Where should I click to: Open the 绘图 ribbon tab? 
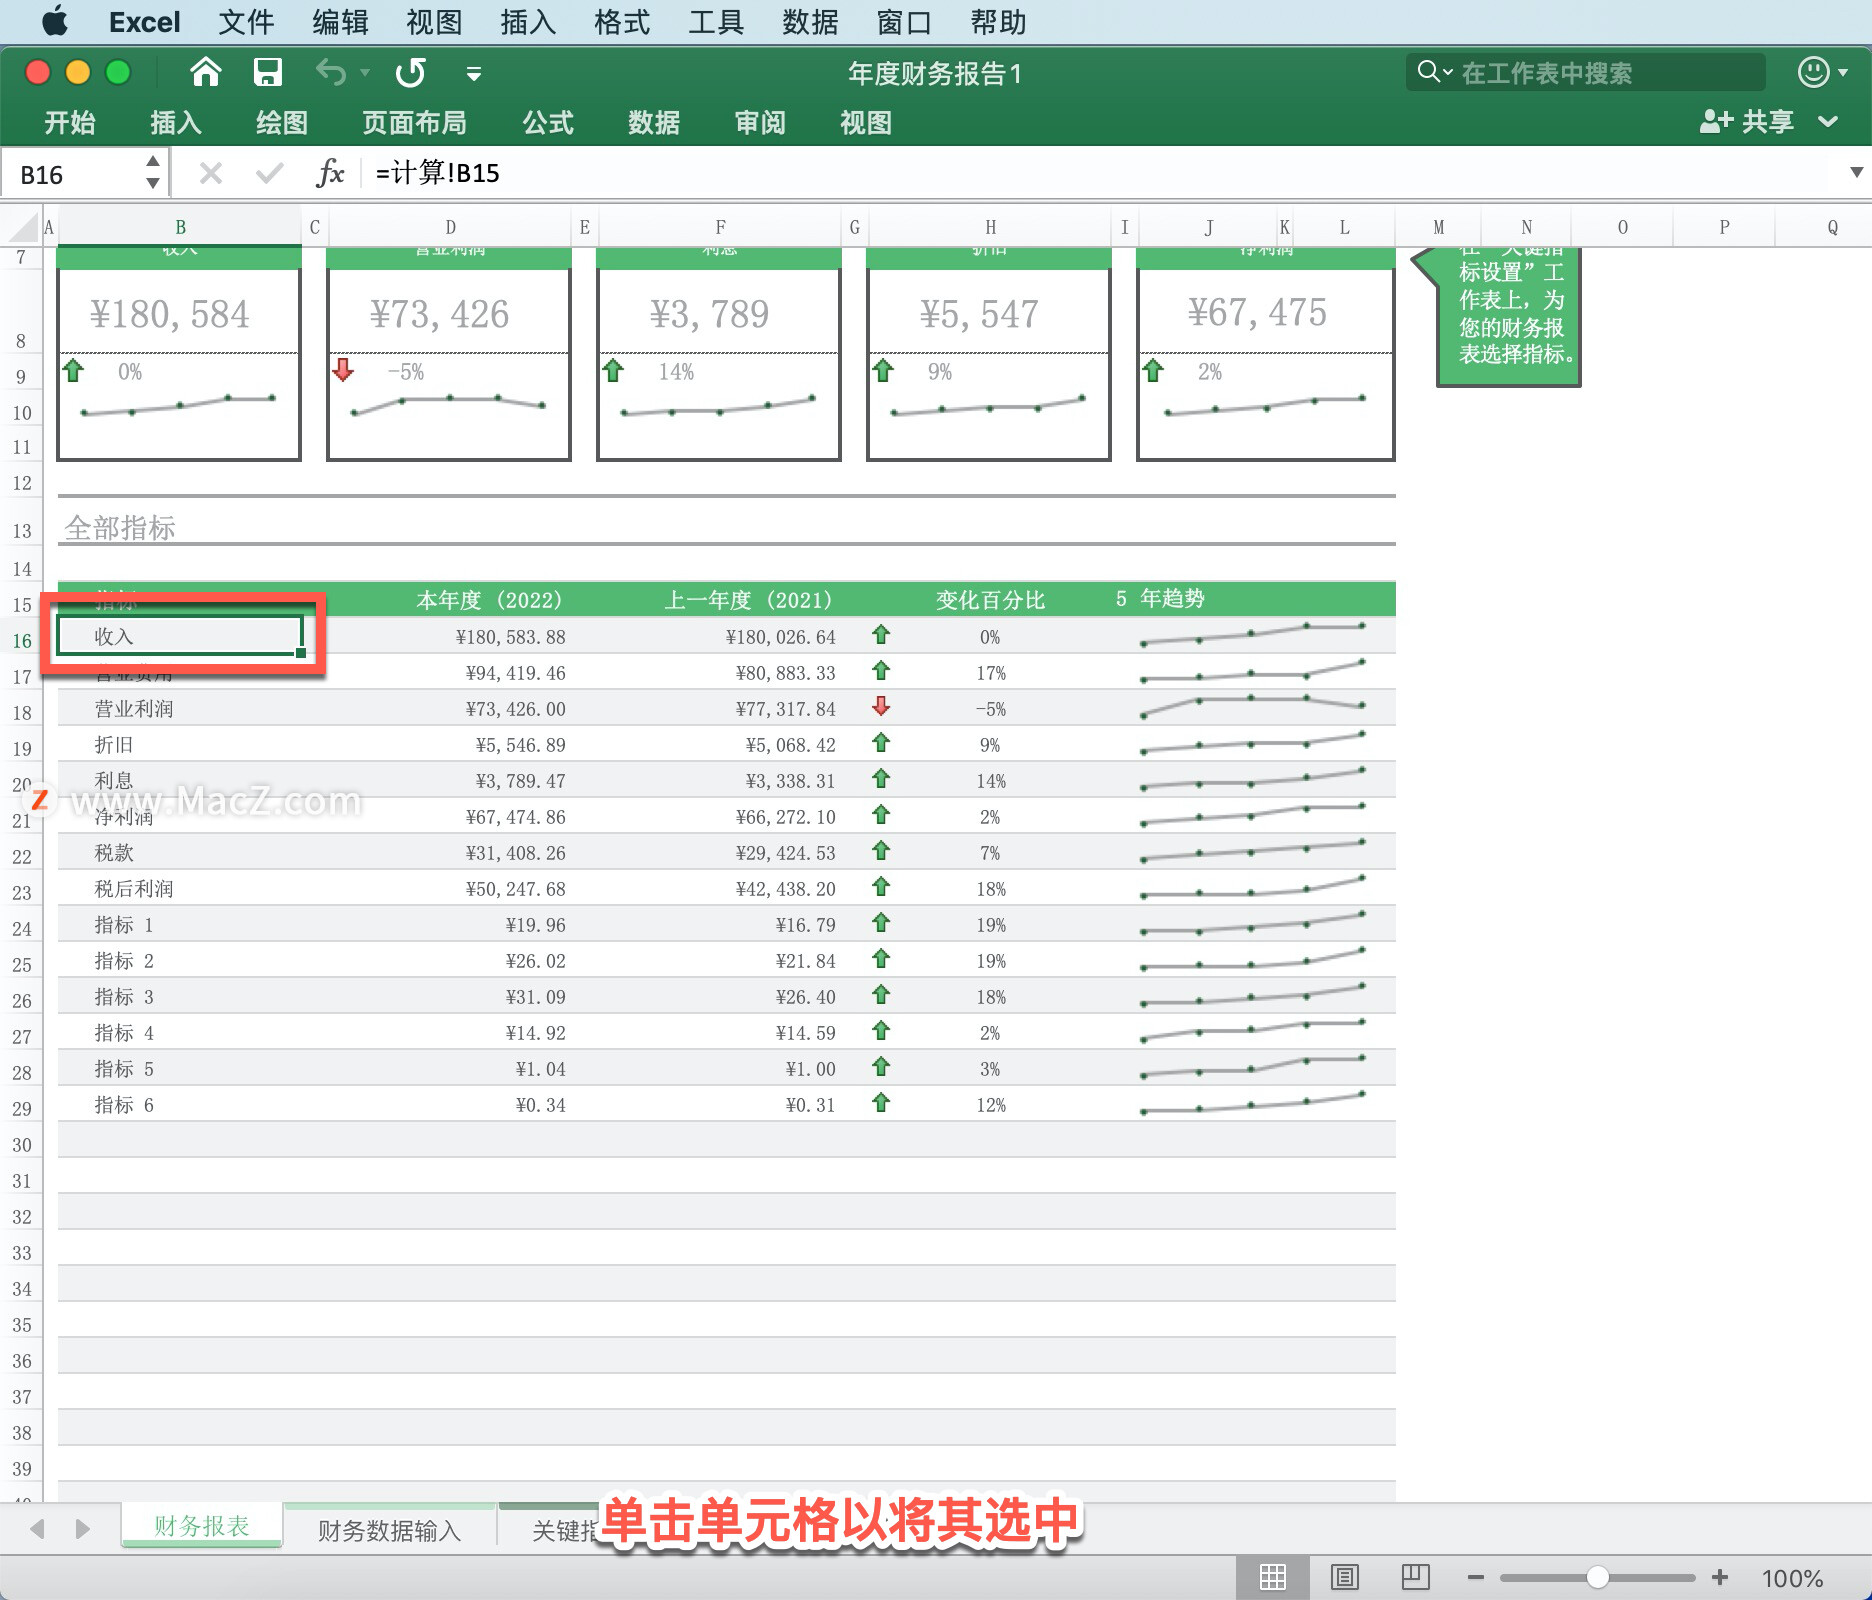pos(282,123)
